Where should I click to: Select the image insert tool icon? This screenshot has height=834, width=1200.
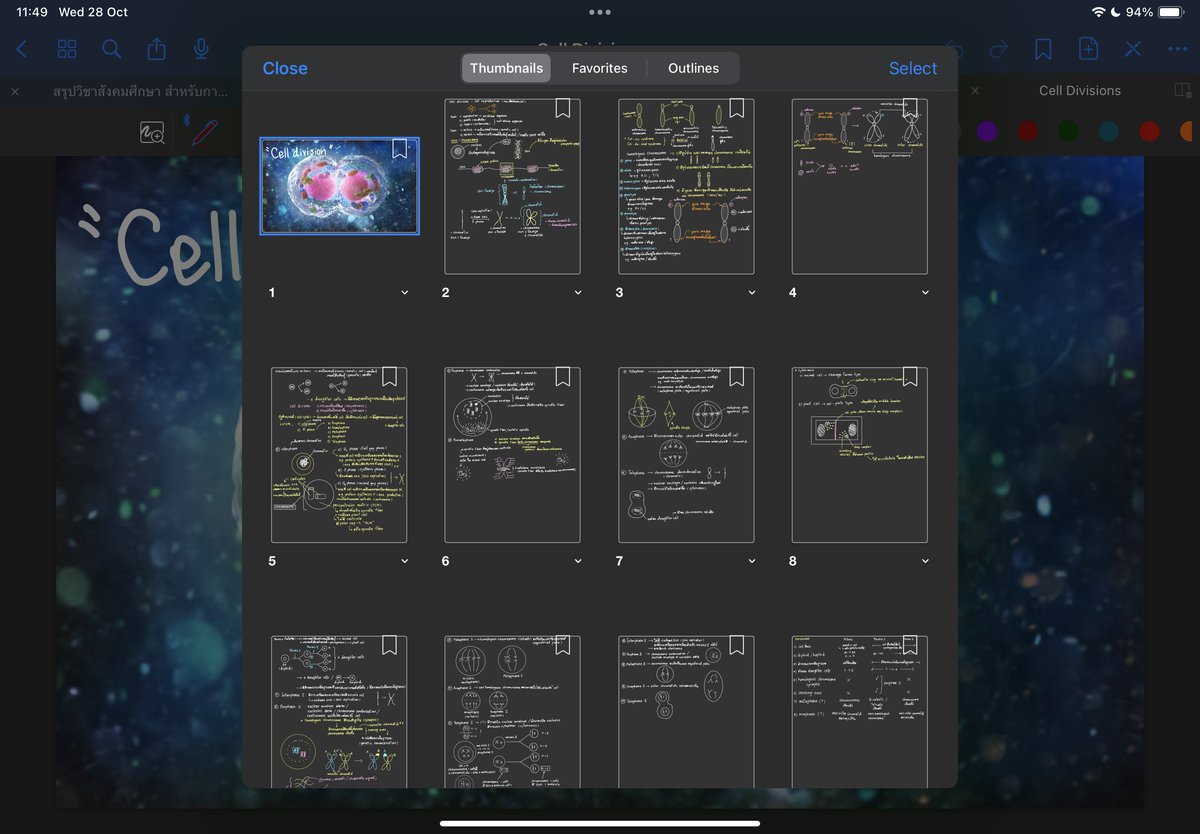[152, 132]
